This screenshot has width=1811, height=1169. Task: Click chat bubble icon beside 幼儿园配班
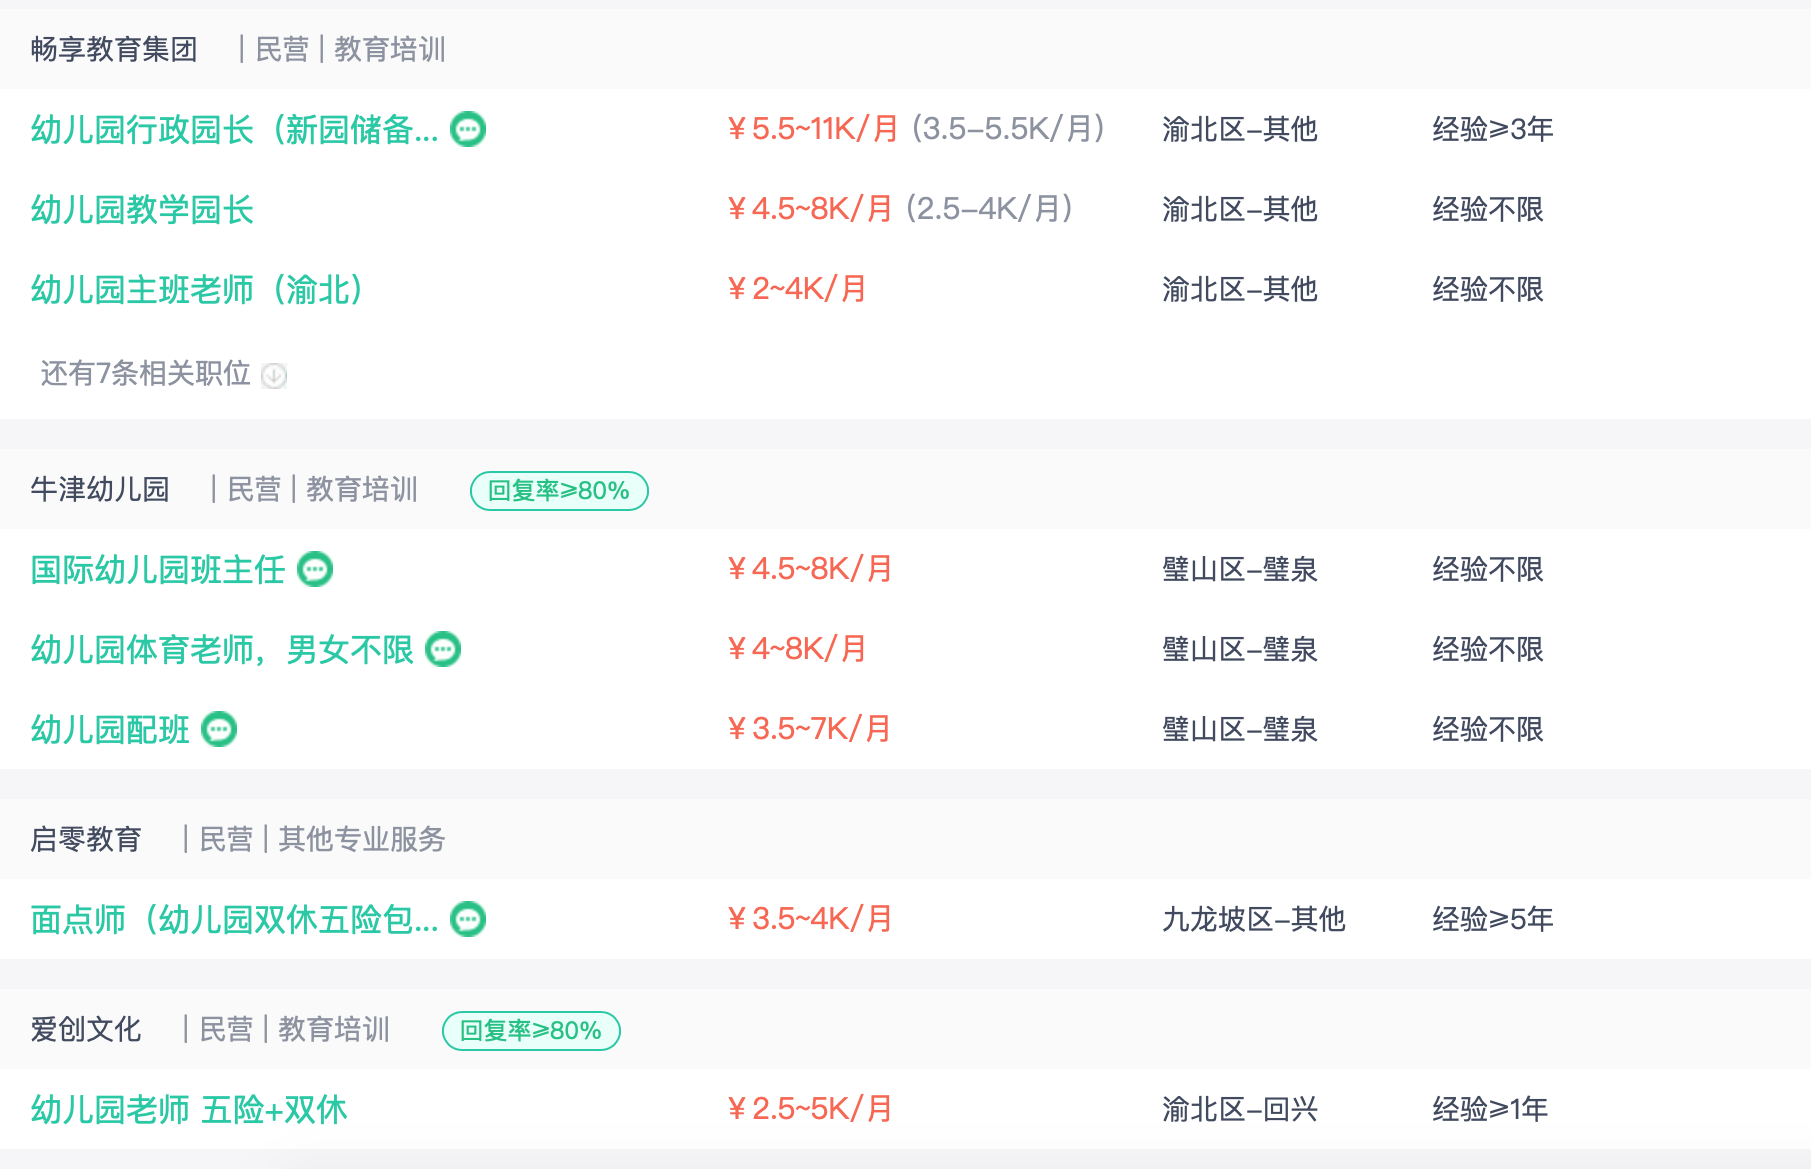219,729
